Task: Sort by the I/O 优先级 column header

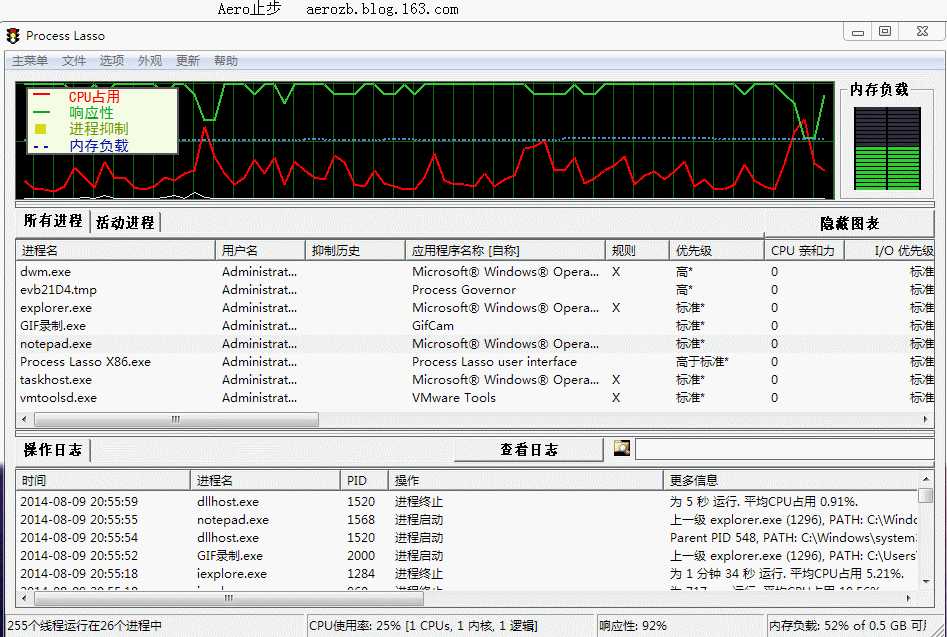Action: click(889, 251)
